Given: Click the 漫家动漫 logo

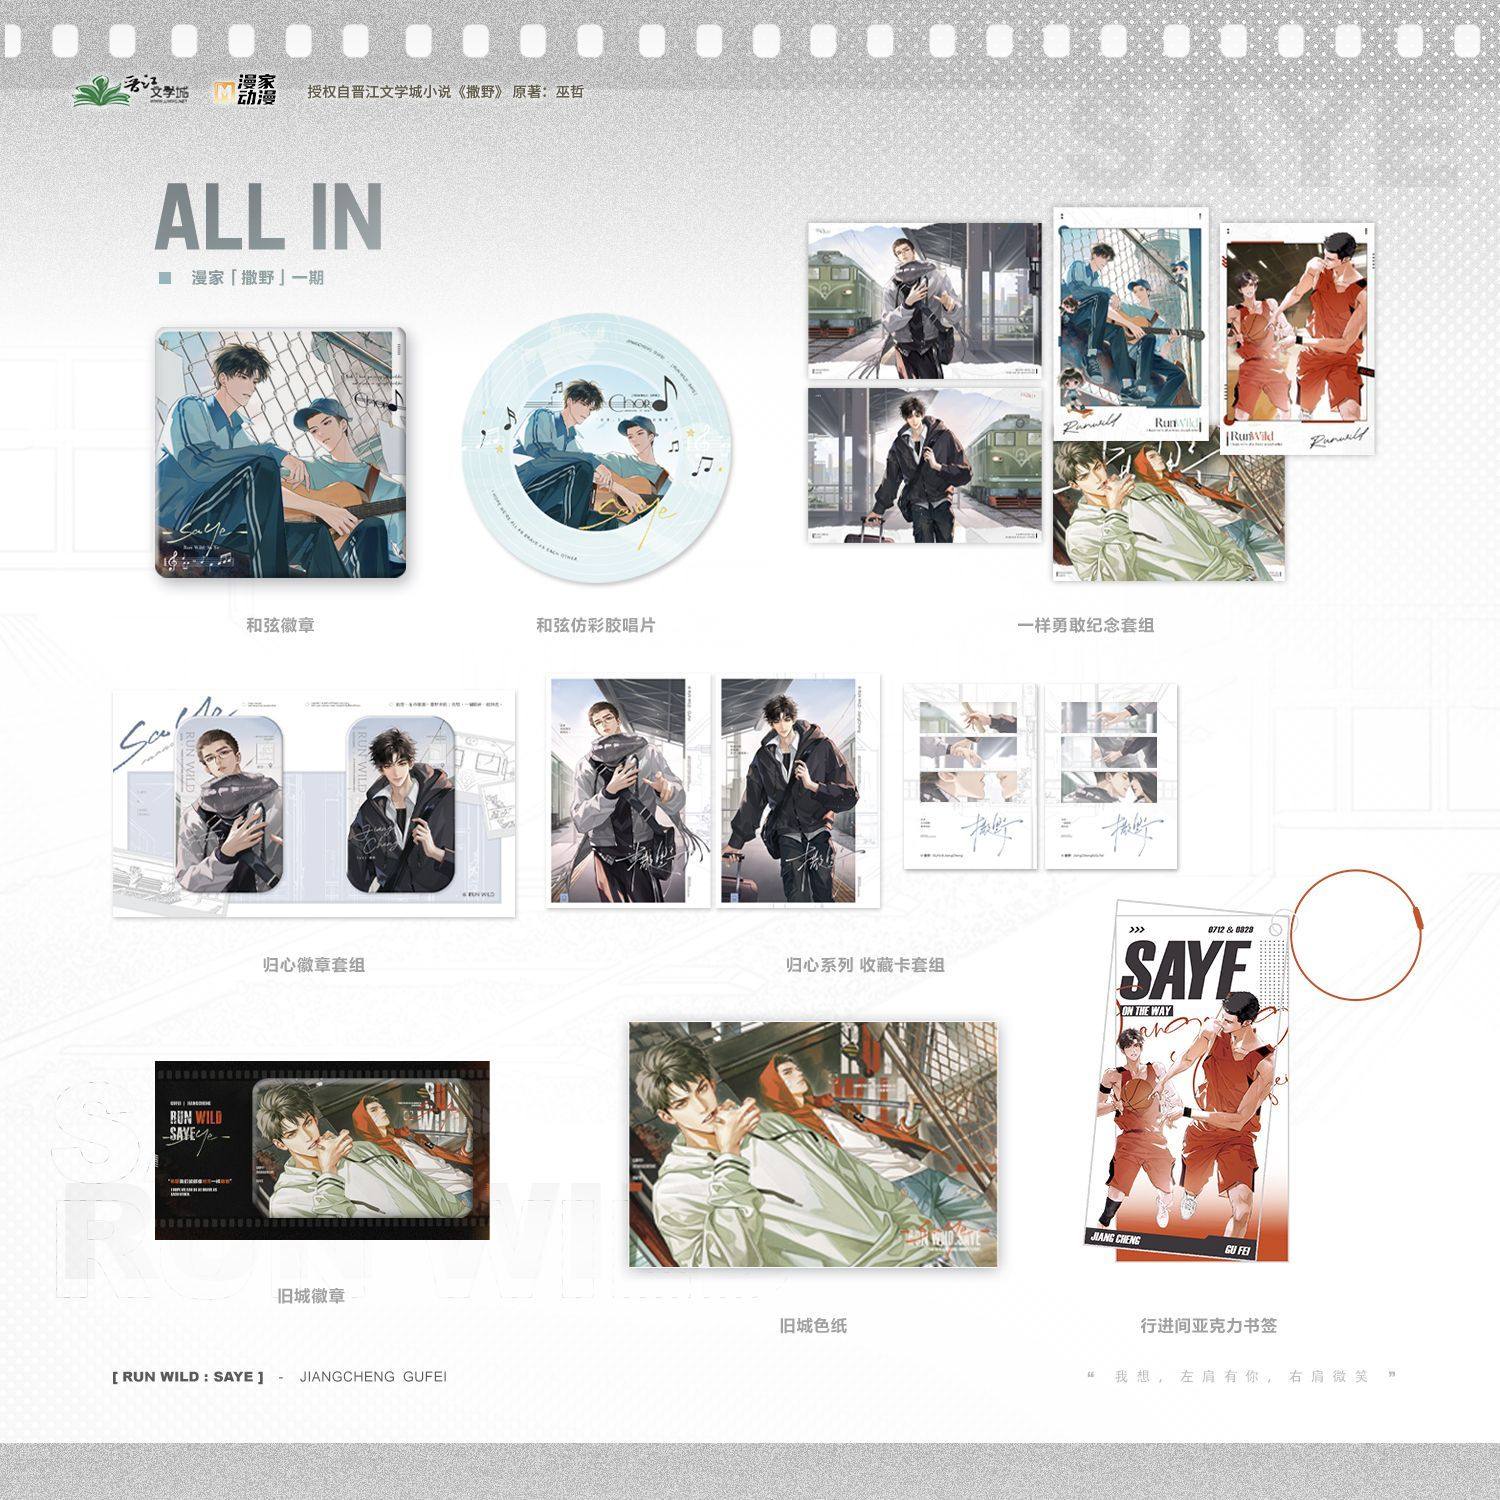Looking at the screenshot, I should click(x=245, y=91).
